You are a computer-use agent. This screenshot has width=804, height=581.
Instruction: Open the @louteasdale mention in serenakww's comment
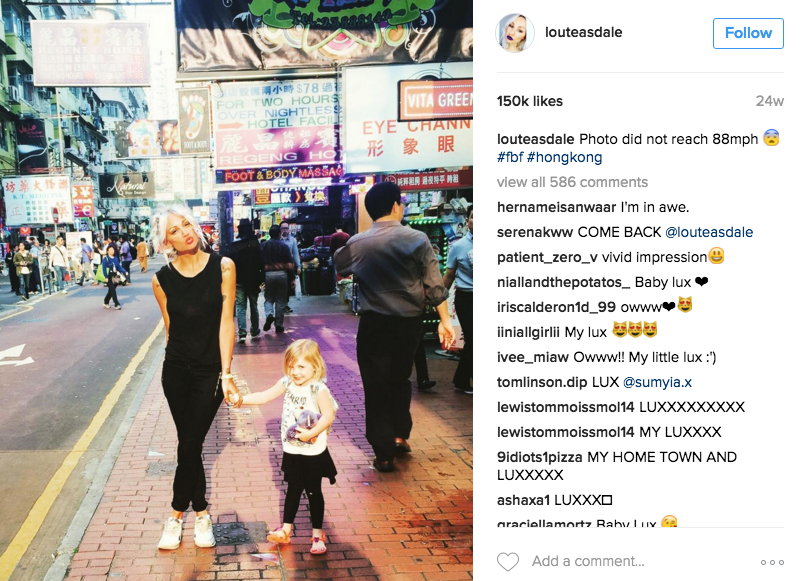coord(709,232)
